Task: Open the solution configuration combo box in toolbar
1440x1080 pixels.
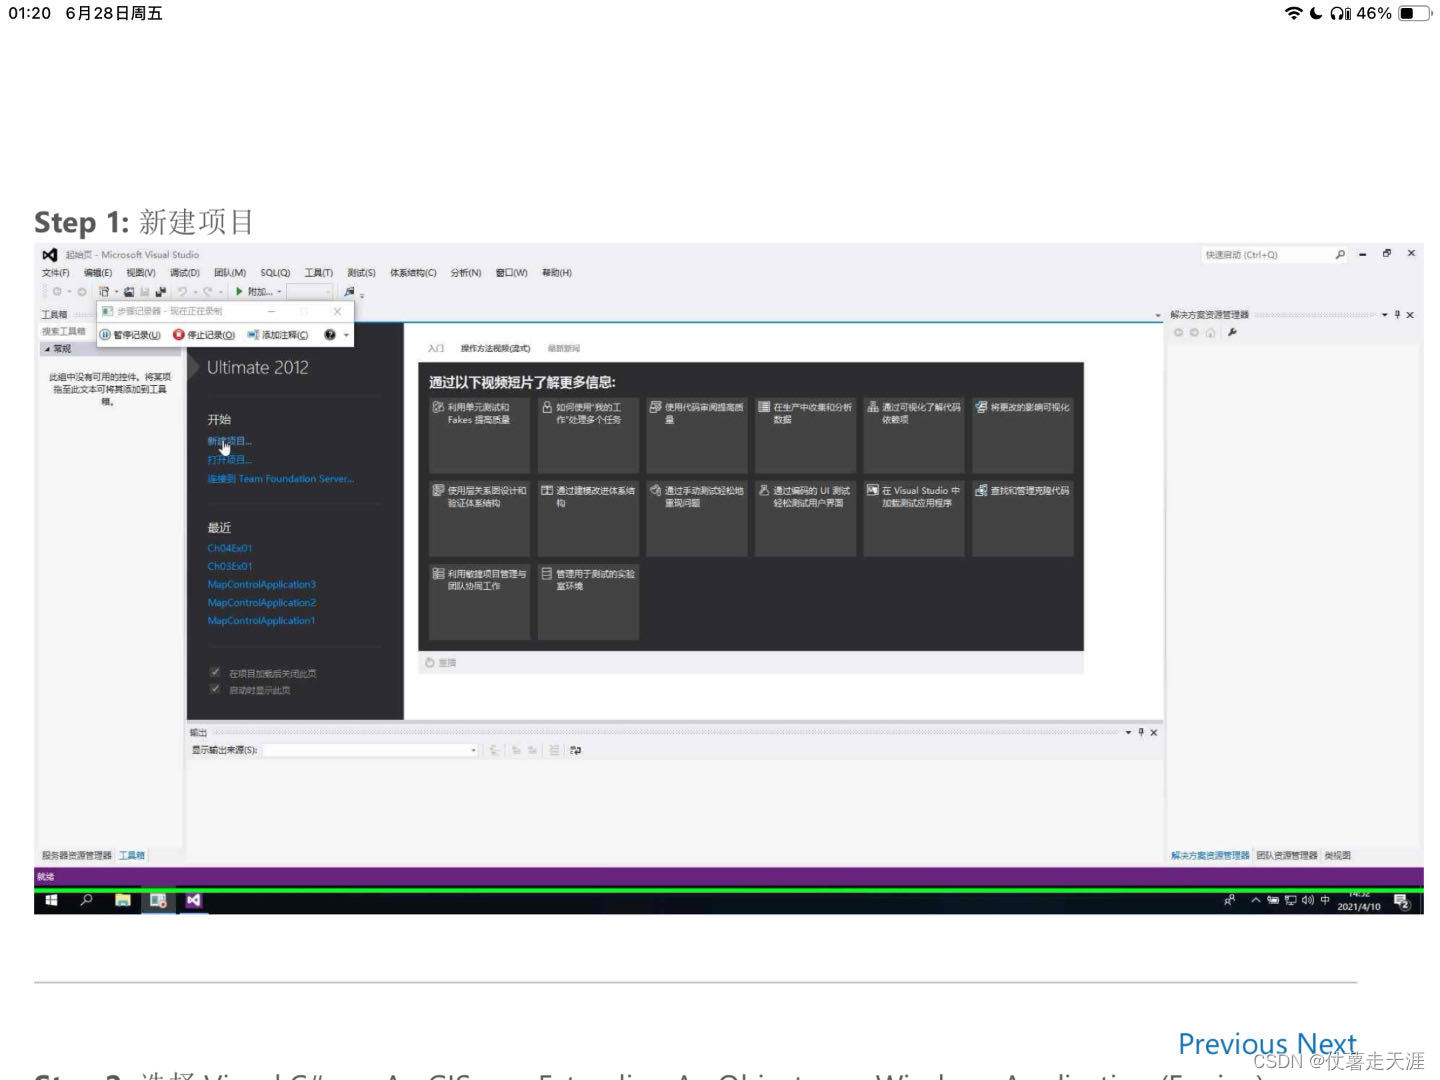Action: [x=310, y=292]
